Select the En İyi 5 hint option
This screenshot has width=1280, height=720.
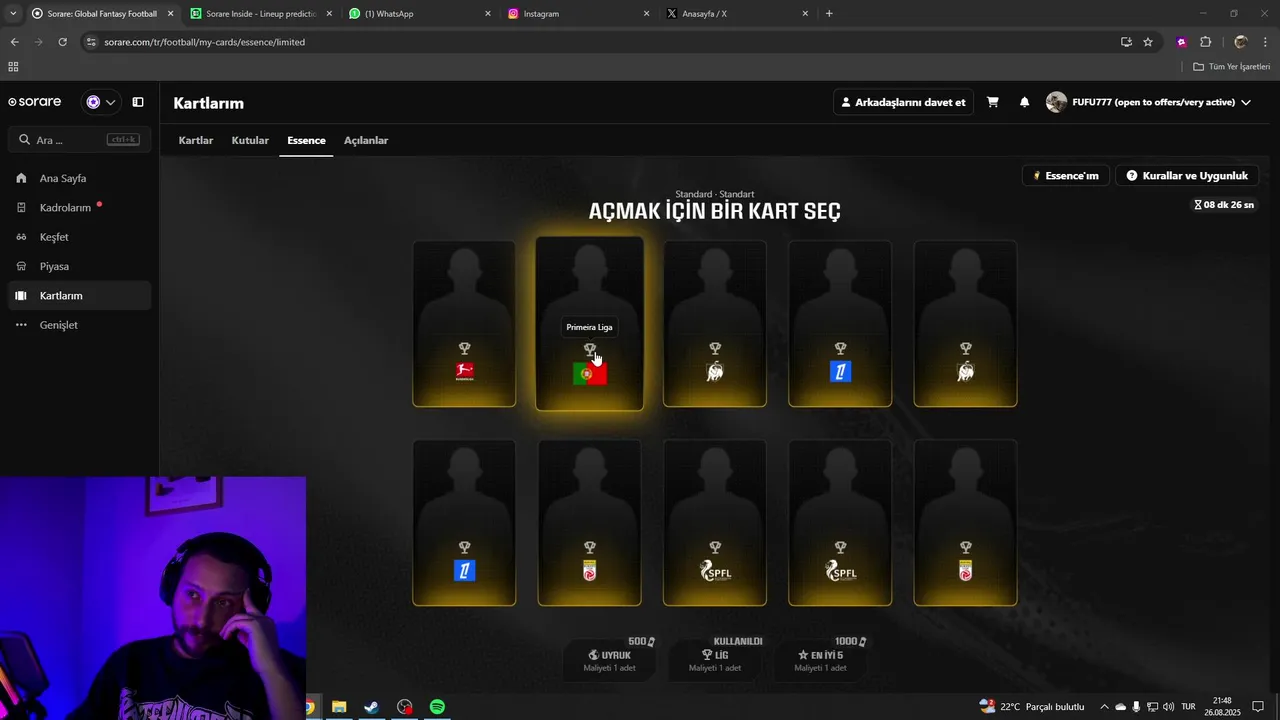point(820,660)
